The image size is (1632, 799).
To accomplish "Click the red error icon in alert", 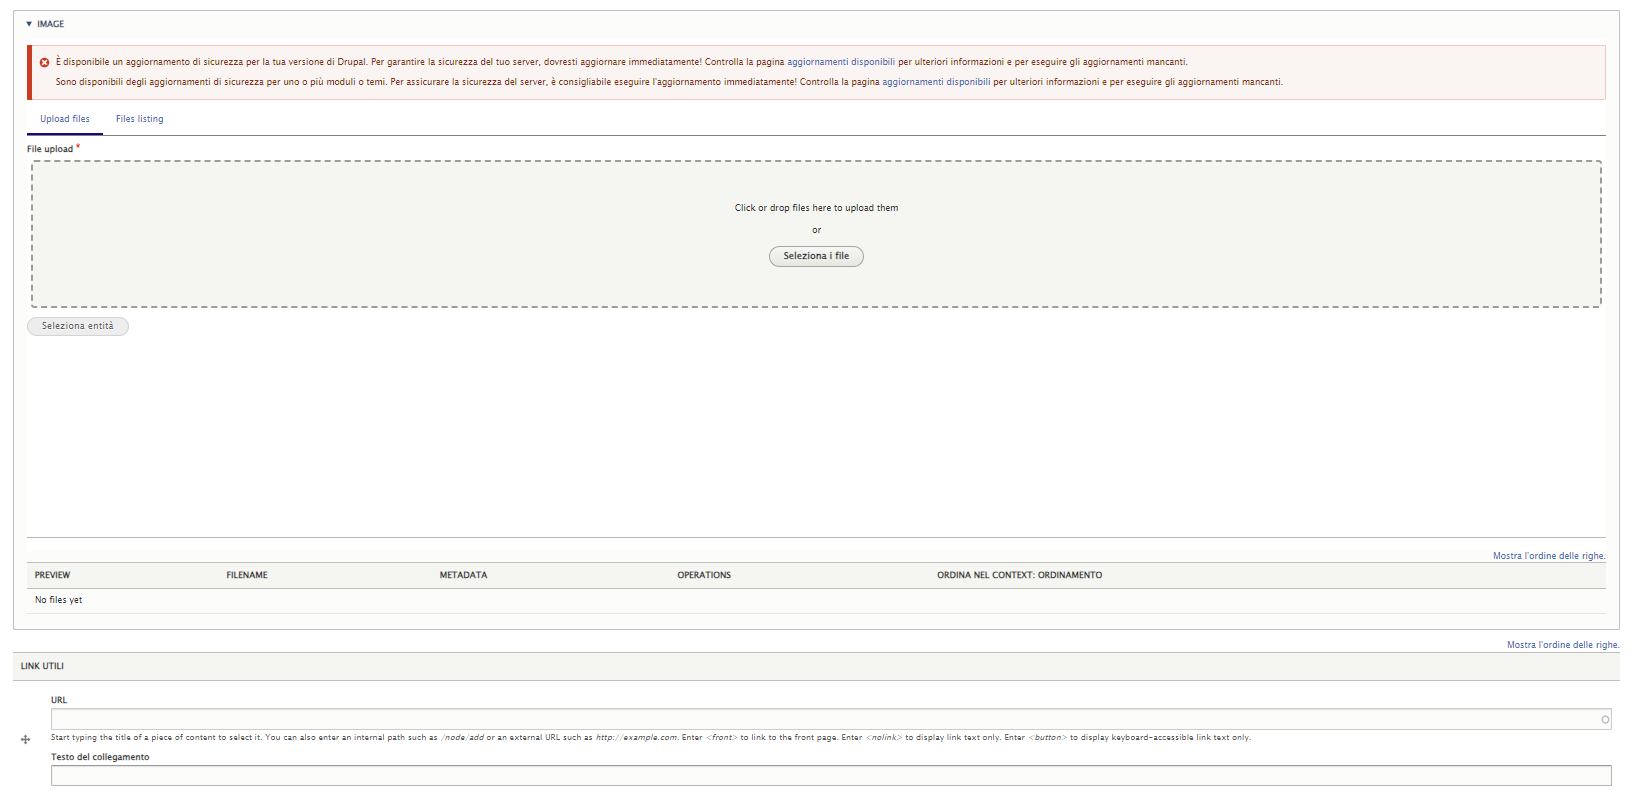I will [44, 62].
